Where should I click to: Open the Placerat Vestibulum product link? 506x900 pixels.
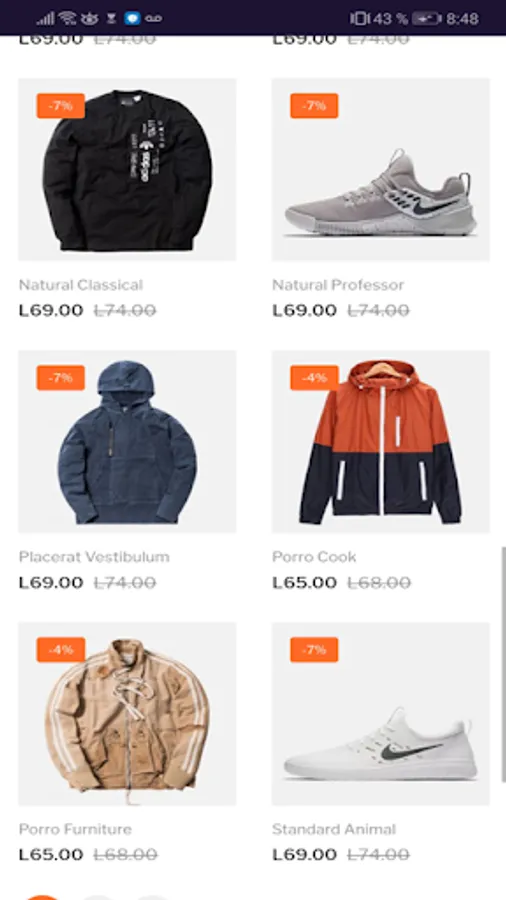pyautogui.click(x=94, y=557)
